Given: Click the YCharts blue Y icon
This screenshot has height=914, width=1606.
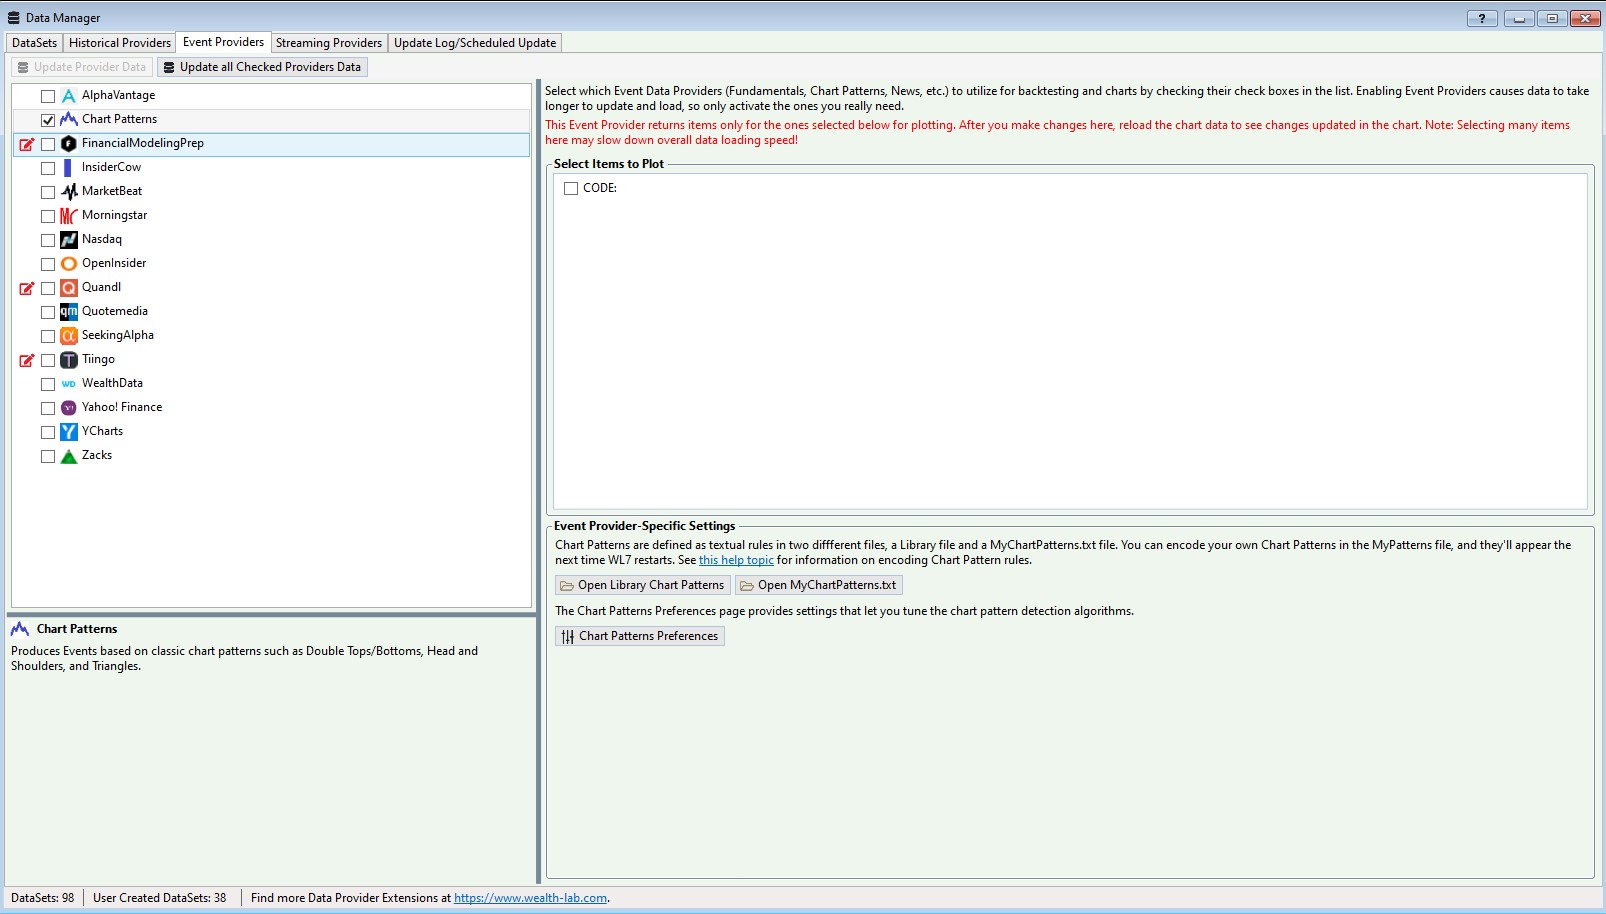Looking at the screenshot, I should pos(69,432).
